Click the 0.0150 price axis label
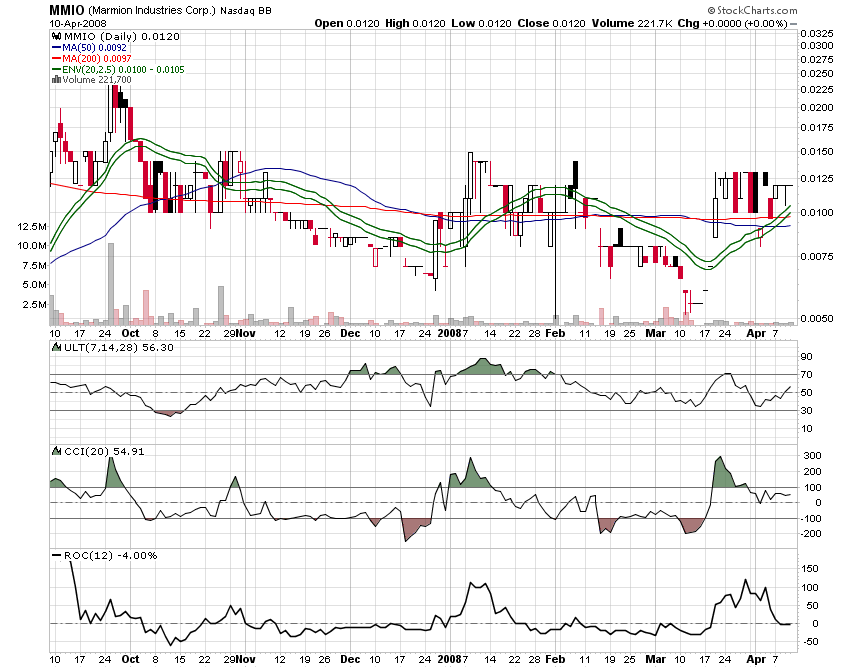Screen dimensions: 850x668 click(817, 151)
